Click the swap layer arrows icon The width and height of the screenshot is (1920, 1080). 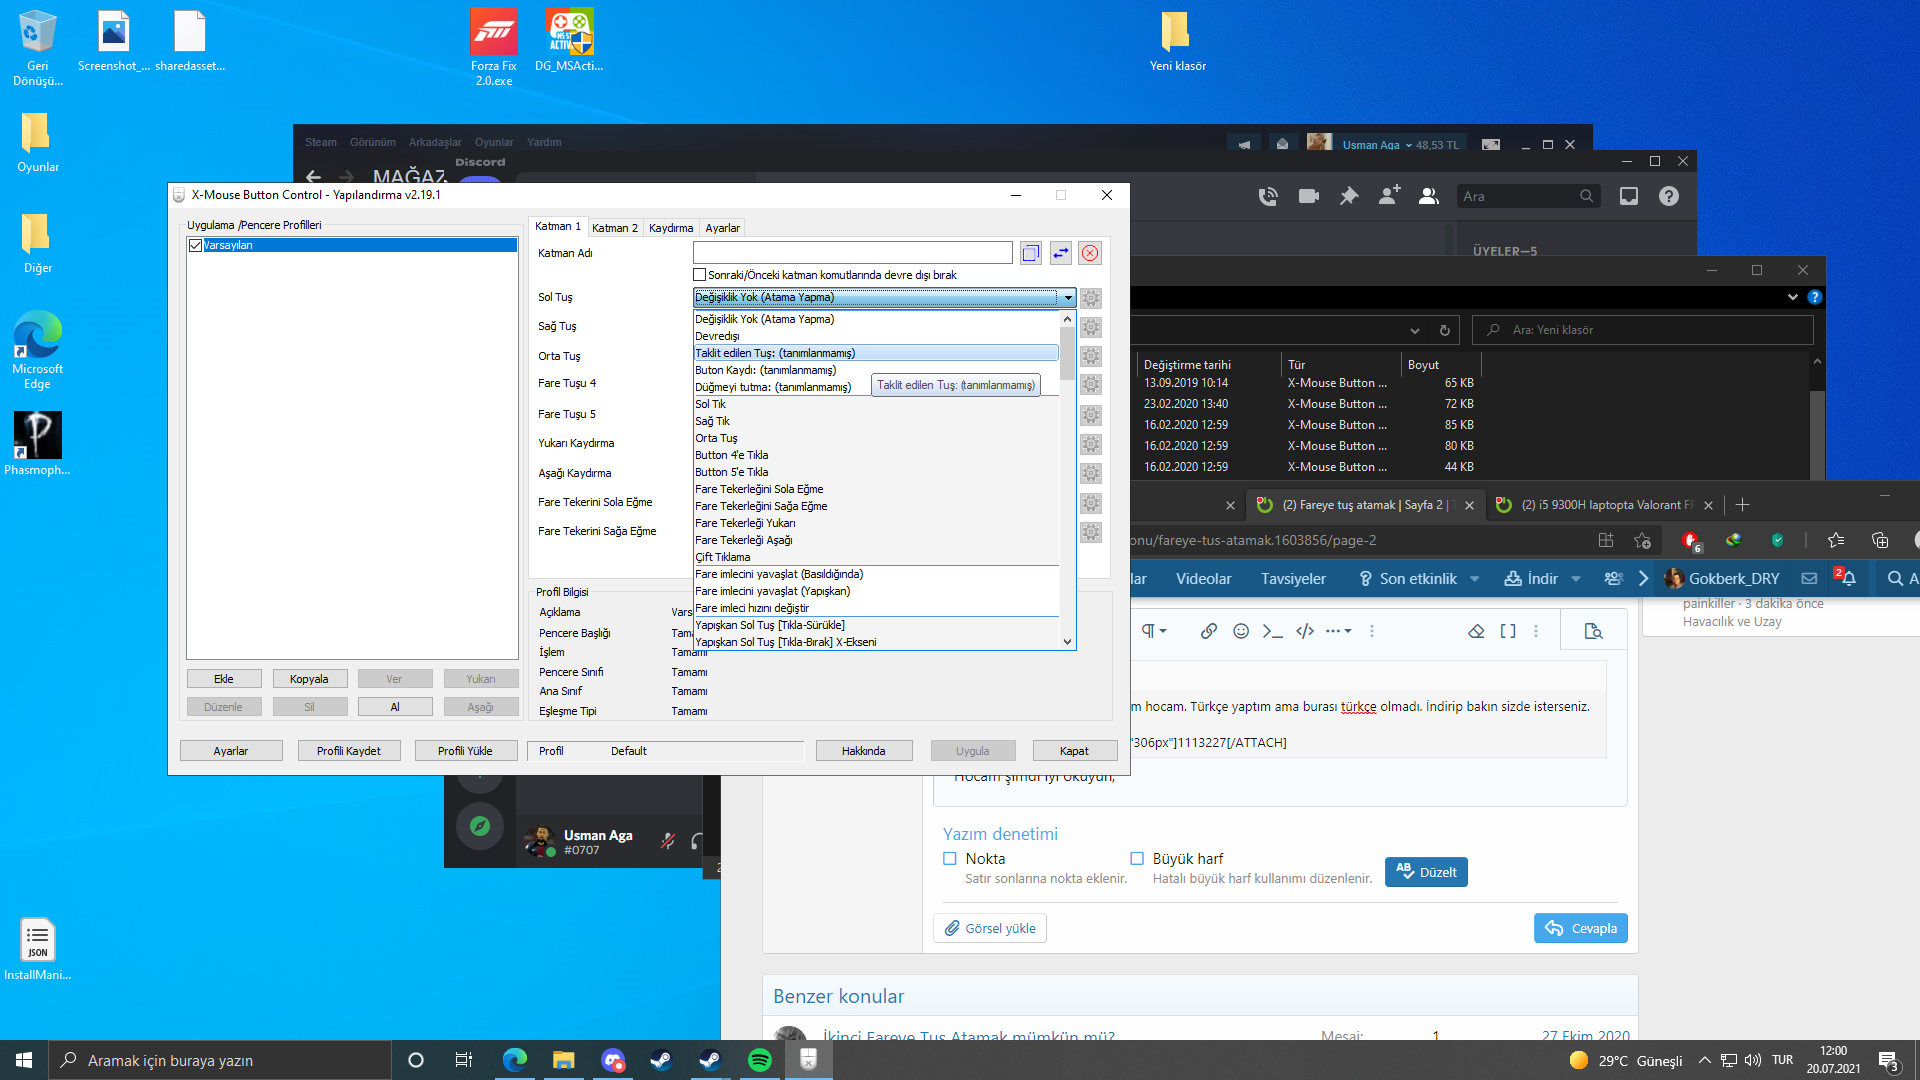click(1060, 254)
